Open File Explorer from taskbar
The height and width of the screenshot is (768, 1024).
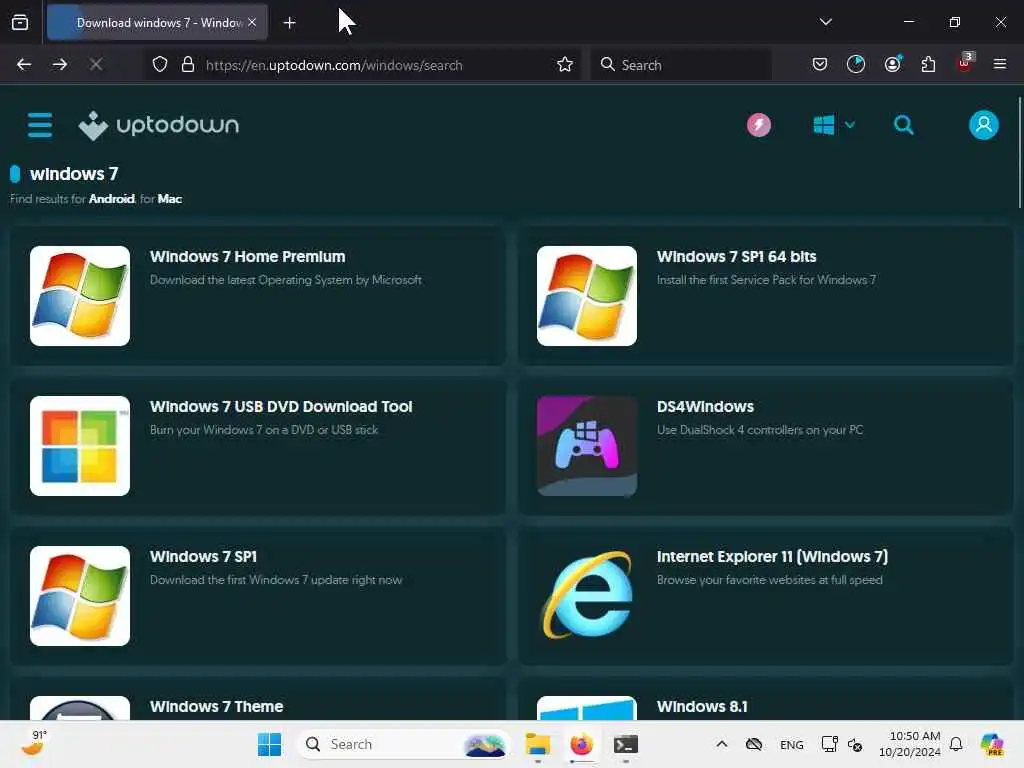pyautogui.click(x=537, y=744)
